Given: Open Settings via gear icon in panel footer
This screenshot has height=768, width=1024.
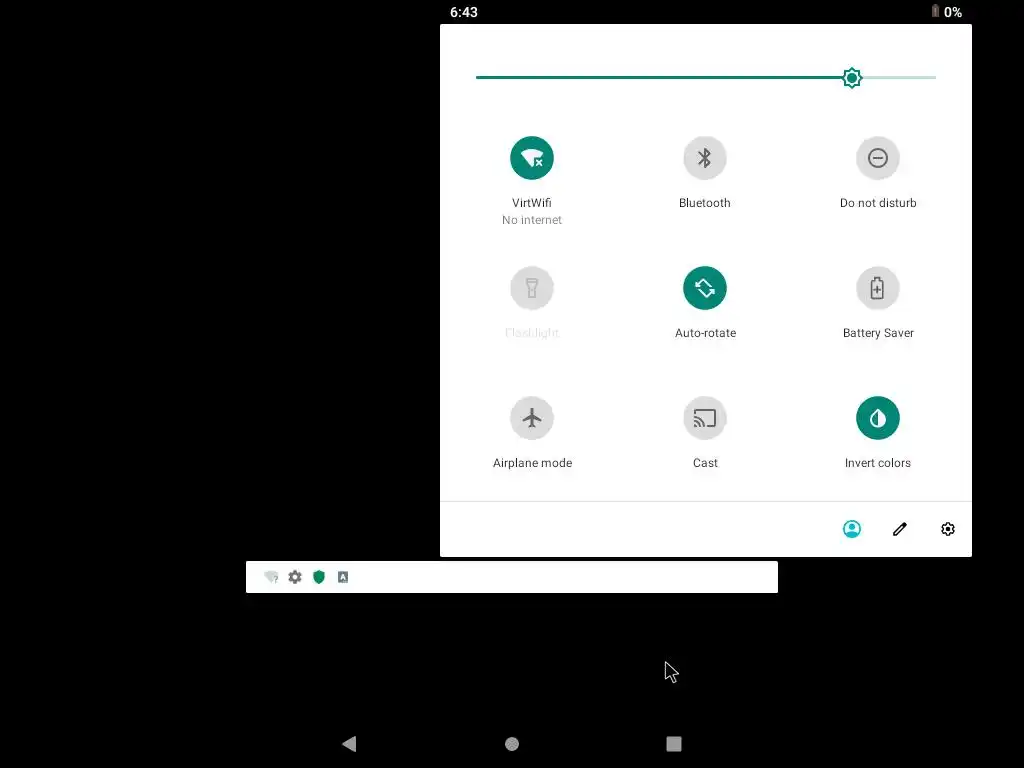Looking at the screenshot, I should point(948,529).
